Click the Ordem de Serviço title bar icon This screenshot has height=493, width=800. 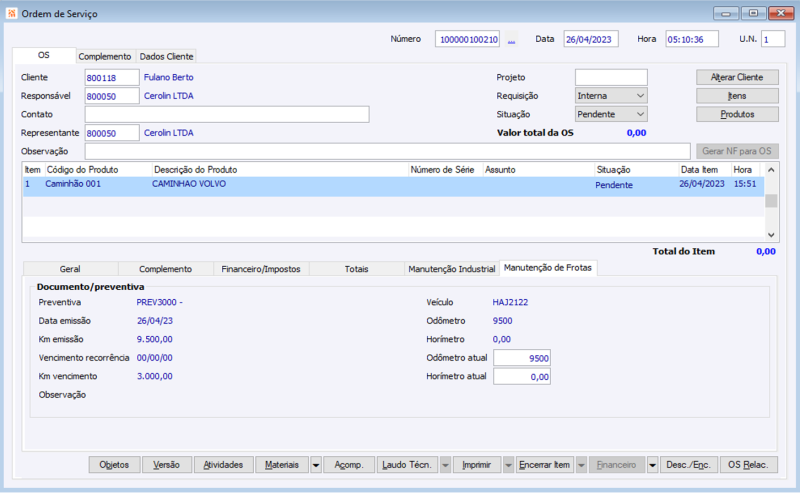[x=10, y=12]
